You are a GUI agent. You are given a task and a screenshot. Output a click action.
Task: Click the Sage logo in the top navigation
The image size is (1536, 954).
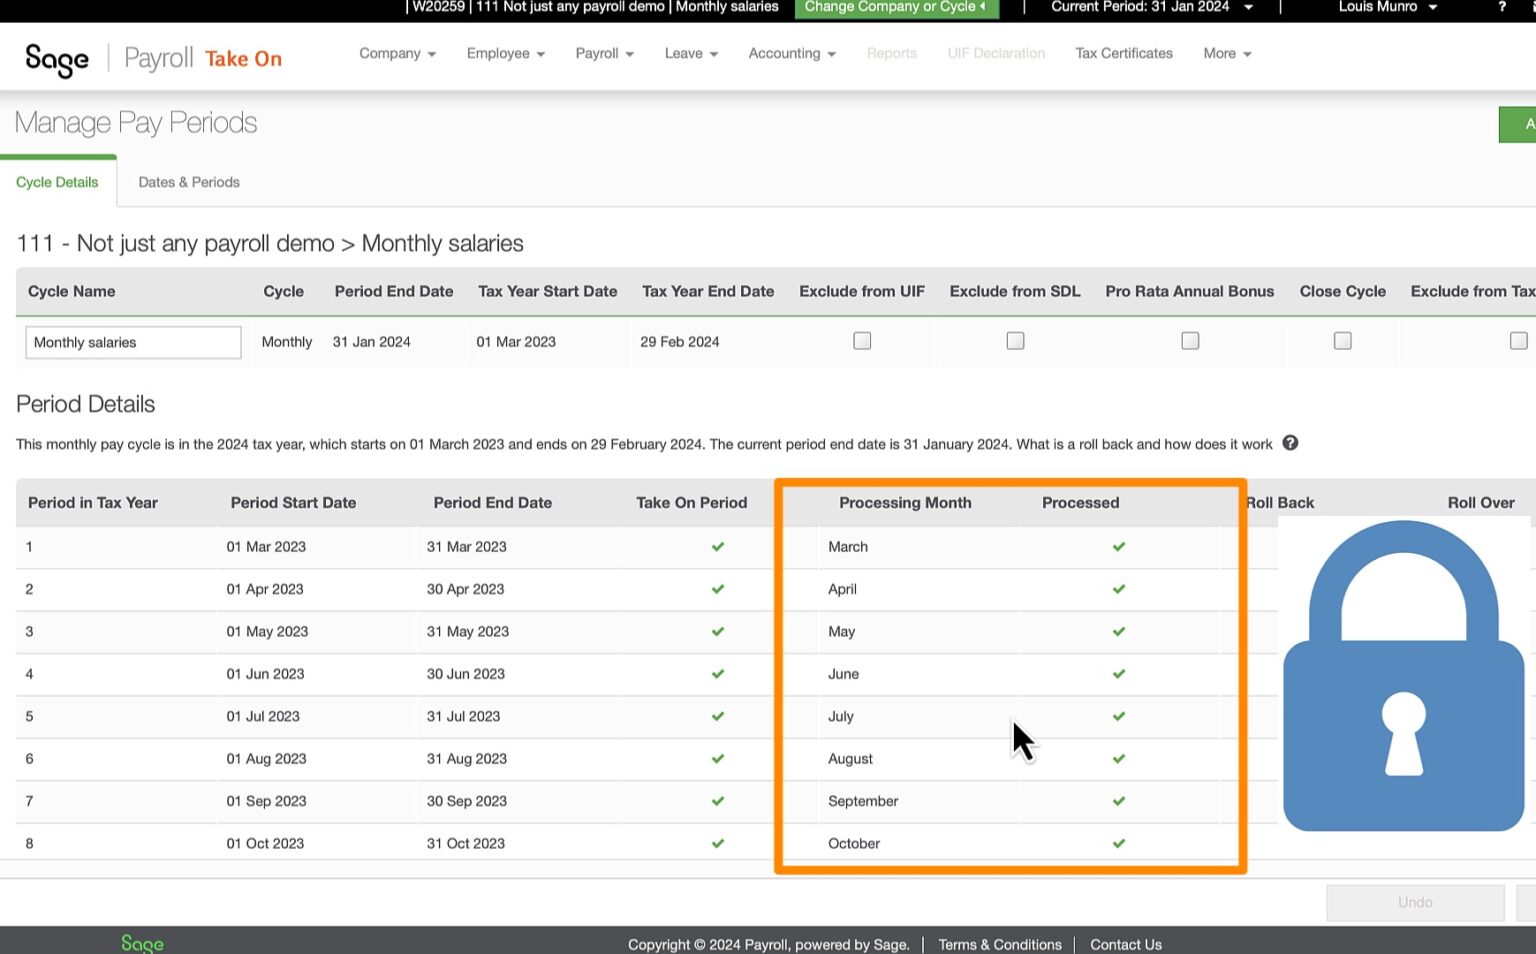pyautogui.click(x=56, y=60)
